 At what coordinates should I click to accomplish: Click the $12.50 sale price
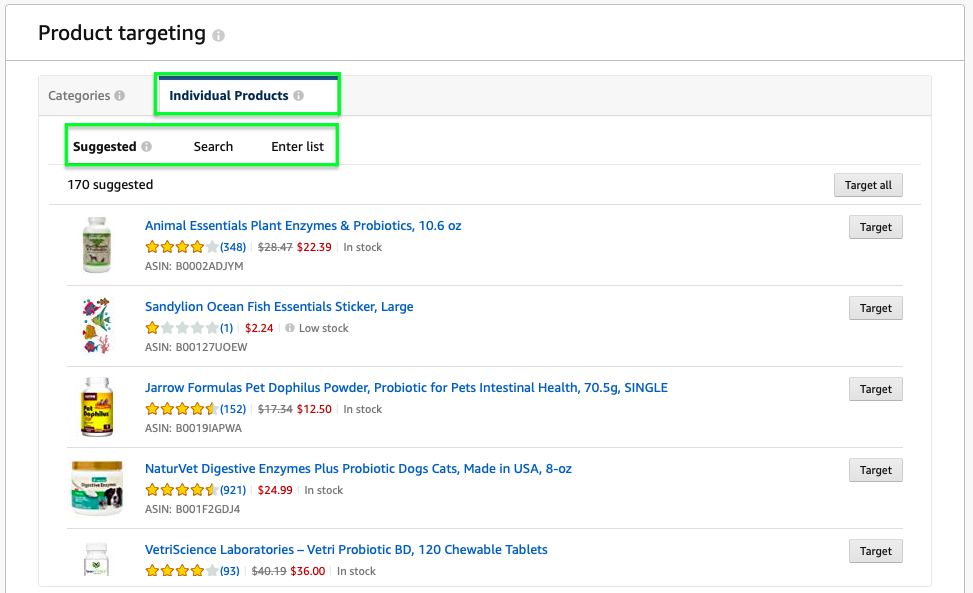pyautogui.click(x=314, y=409)
